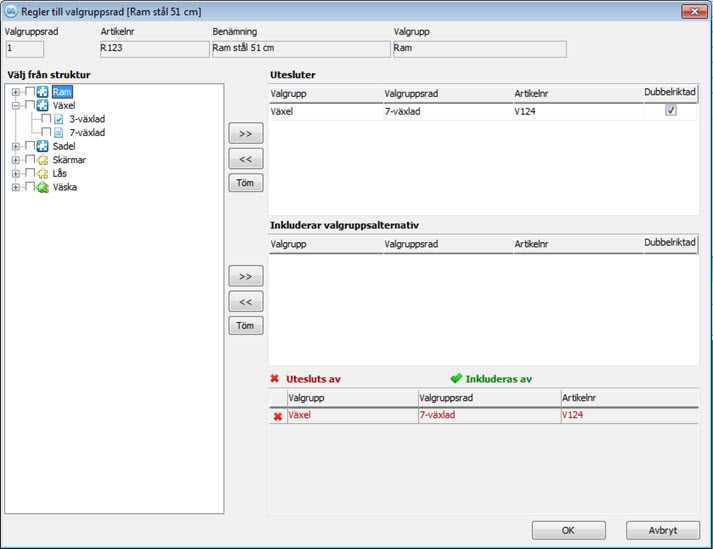Click the yellow Skärmar puzzle icon

(43, 160)
